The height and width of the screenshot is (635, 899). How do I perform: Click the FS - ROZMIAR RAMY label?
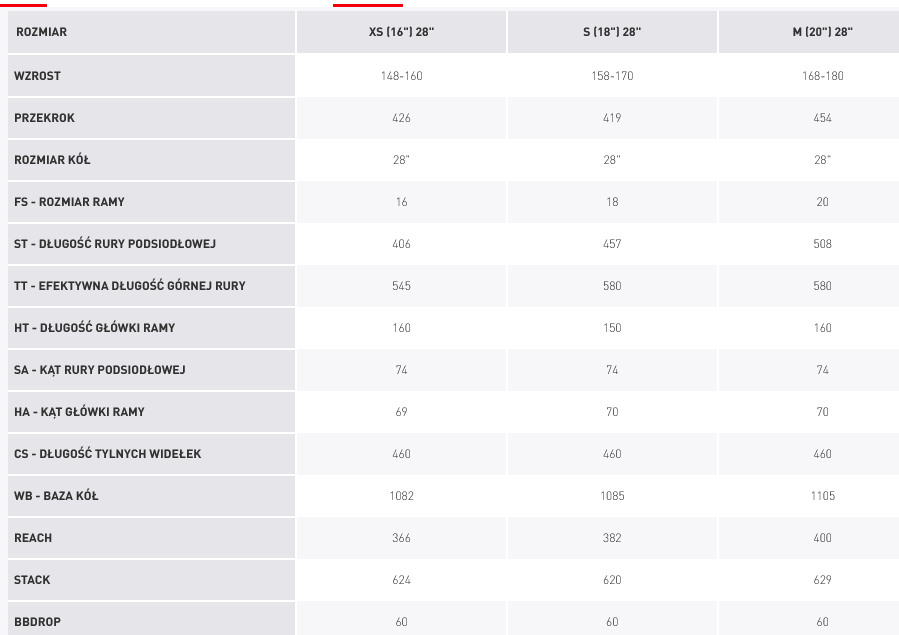click(x=69, y=202)
